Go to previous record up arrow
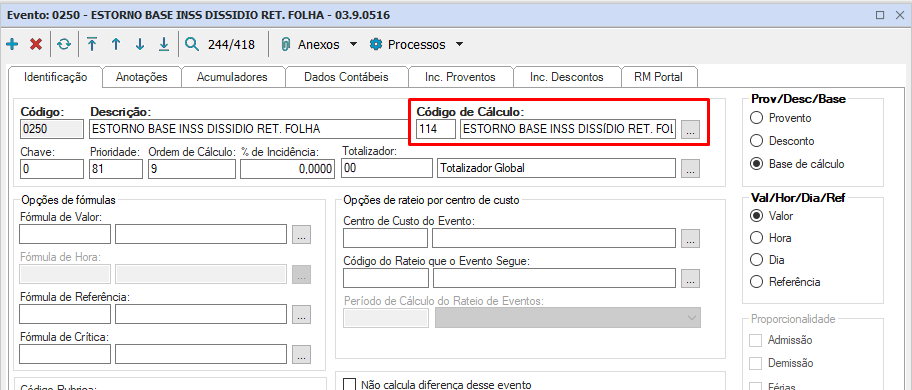Image resolution: width=912 pixels, height=390 pixels. tap(116, 44)
